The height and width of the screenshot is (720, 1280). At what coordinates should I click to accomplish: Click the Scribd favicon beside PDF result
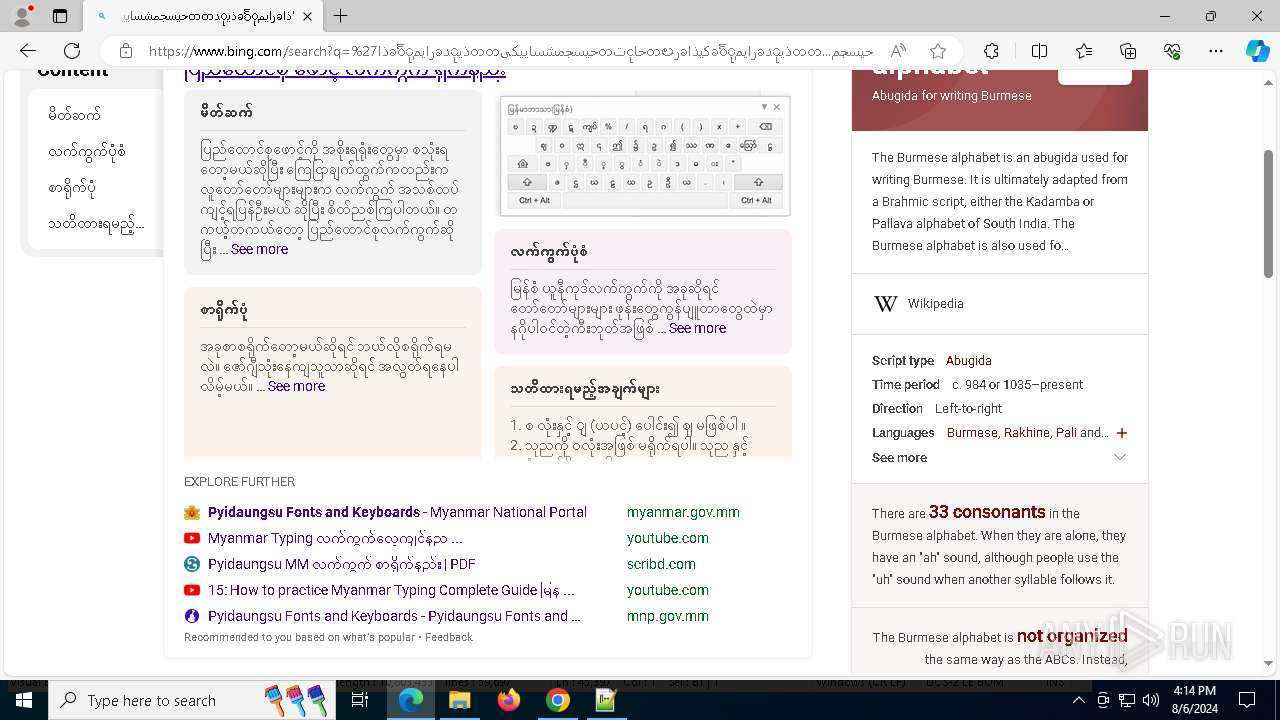click(192, 564)
